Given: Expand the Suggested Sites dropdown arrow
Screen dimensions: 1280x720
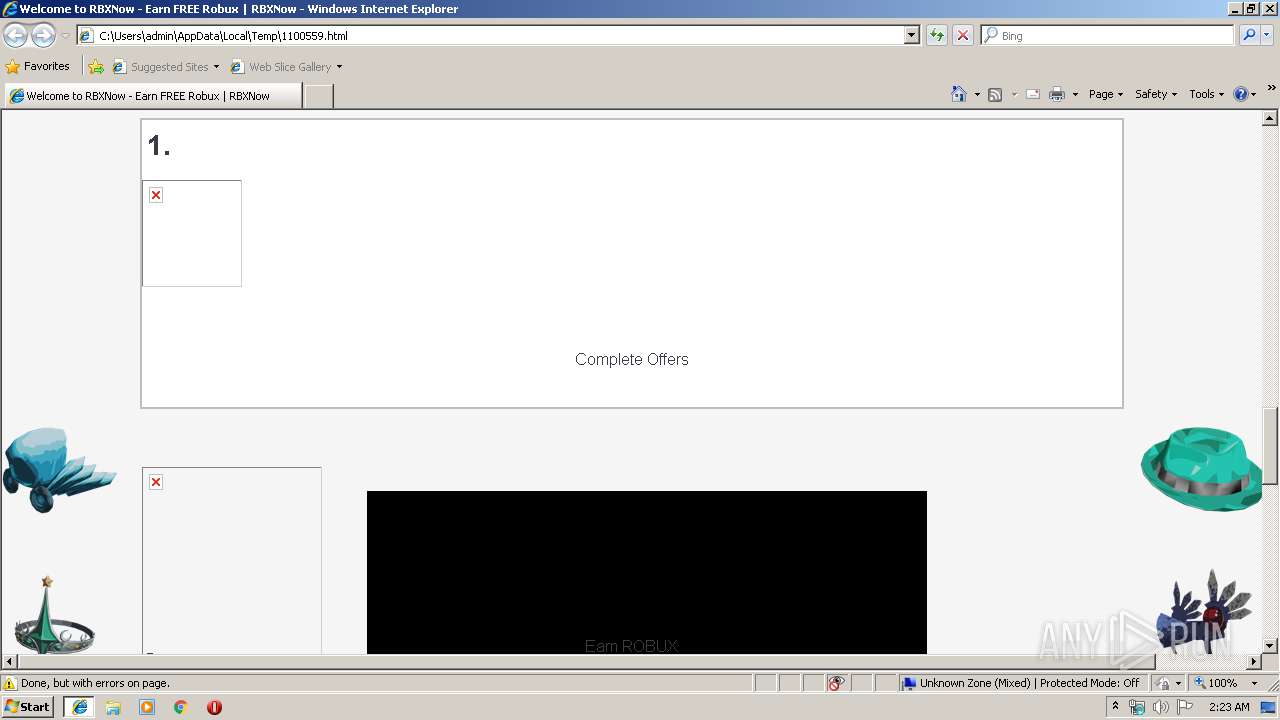Looking at the screenshot, I should pos(216,67).
